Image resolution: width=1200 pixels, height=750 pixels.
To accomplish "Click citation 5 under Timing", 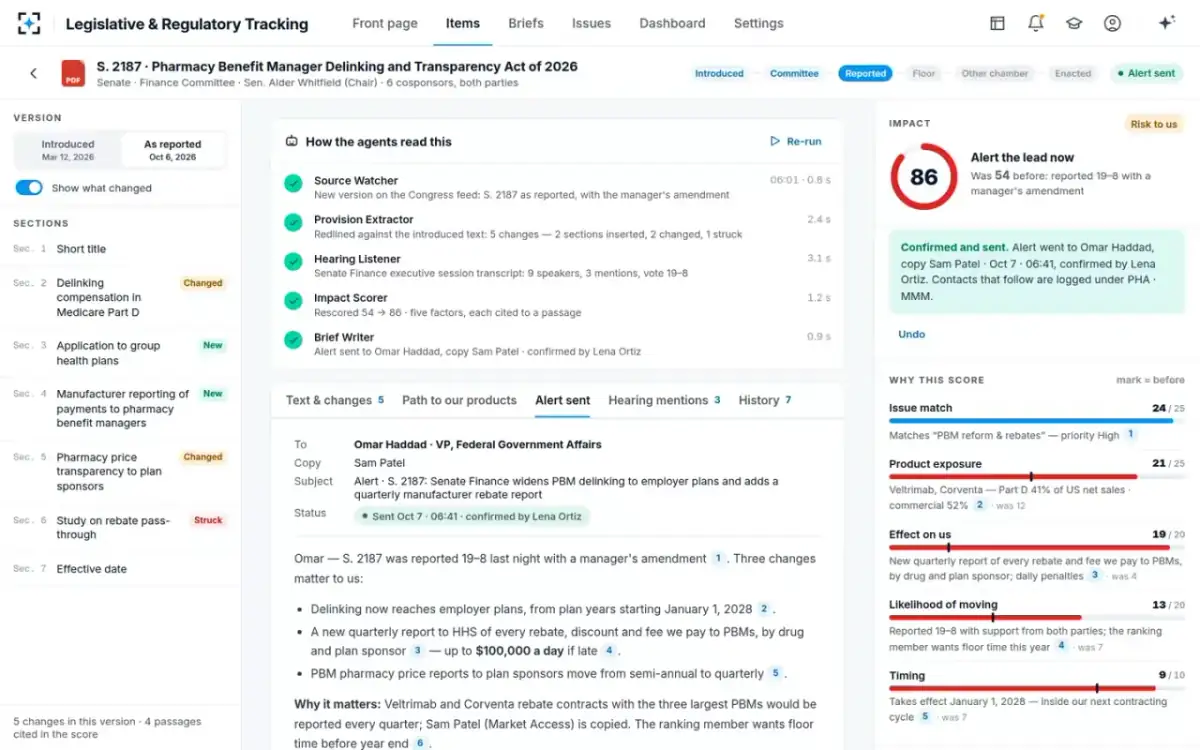I will pyautogui.click(x=925, y=717).
